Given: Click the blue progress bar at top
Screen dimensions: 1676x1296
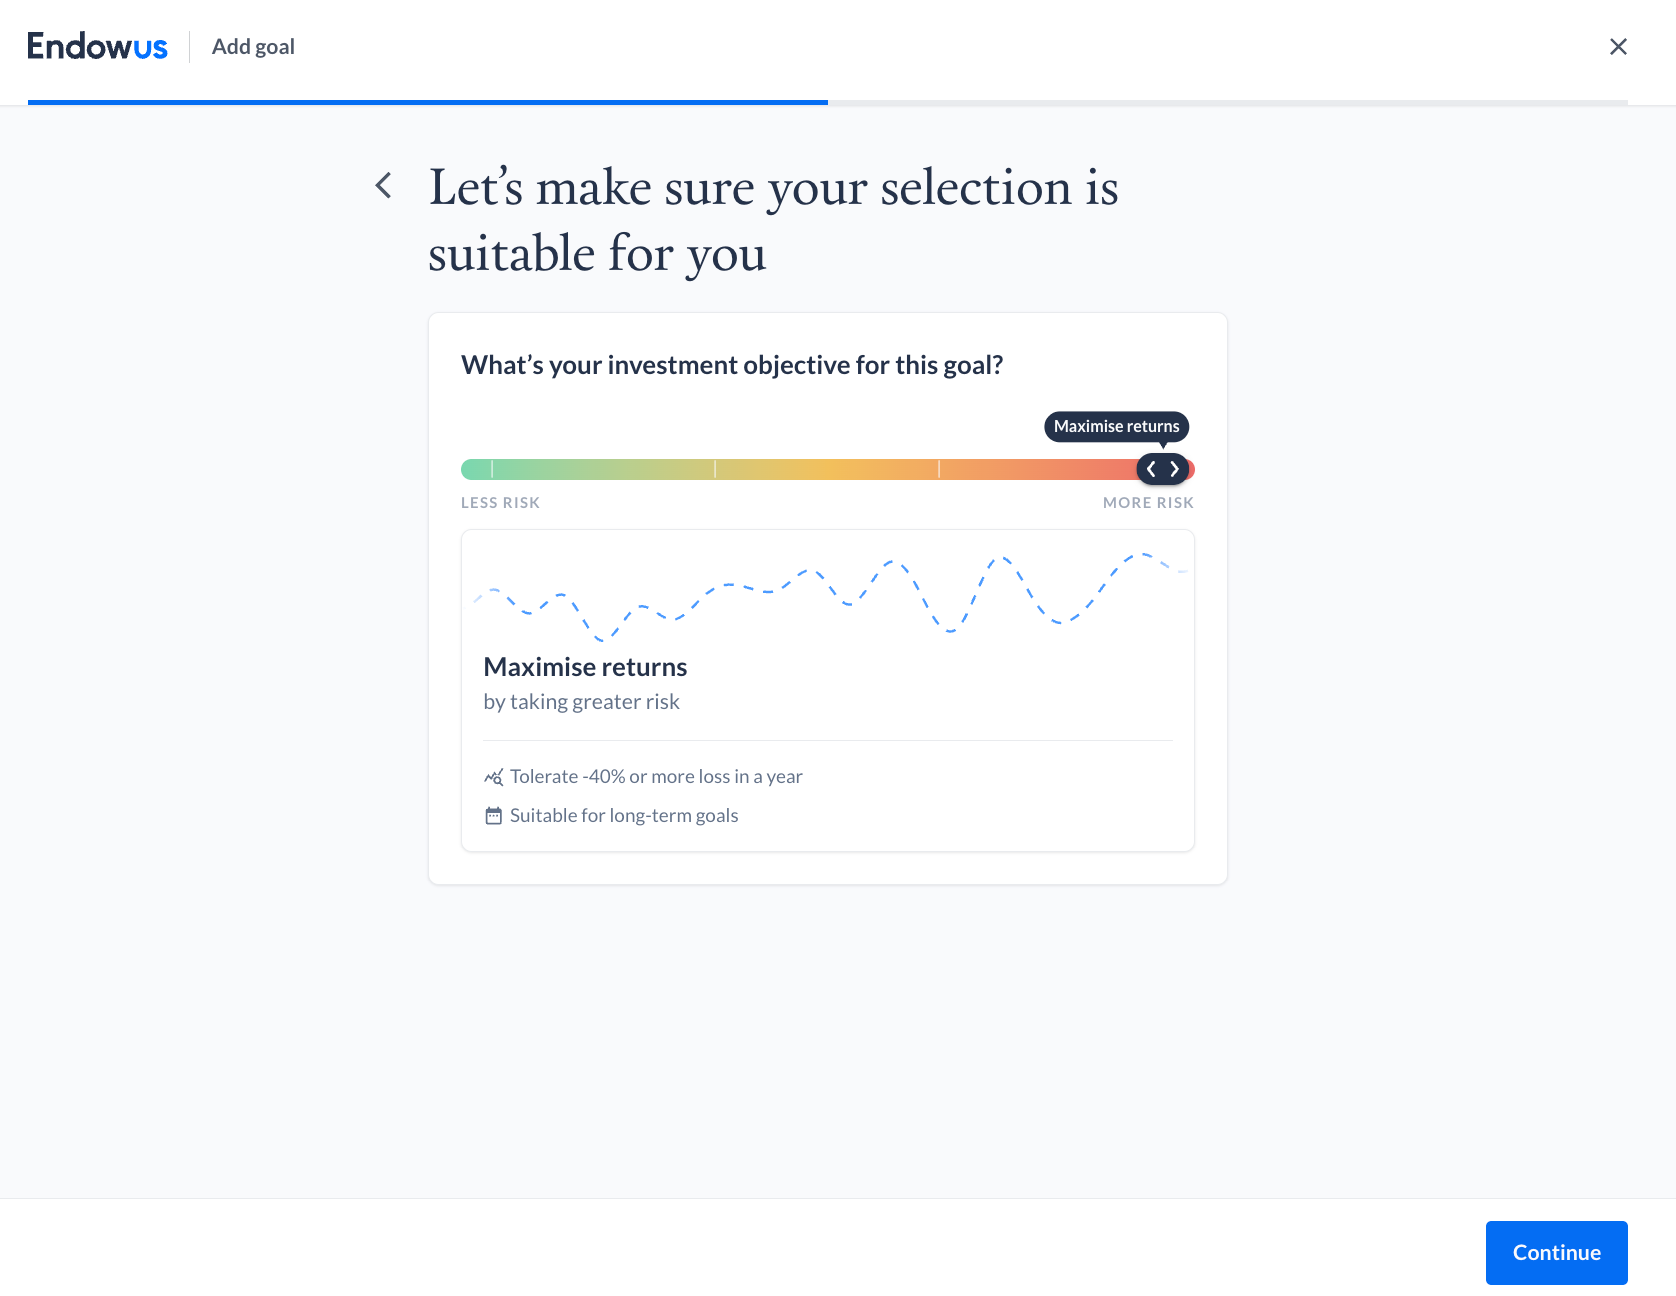Looking at the screenshot, I should (x=428, y=102).
